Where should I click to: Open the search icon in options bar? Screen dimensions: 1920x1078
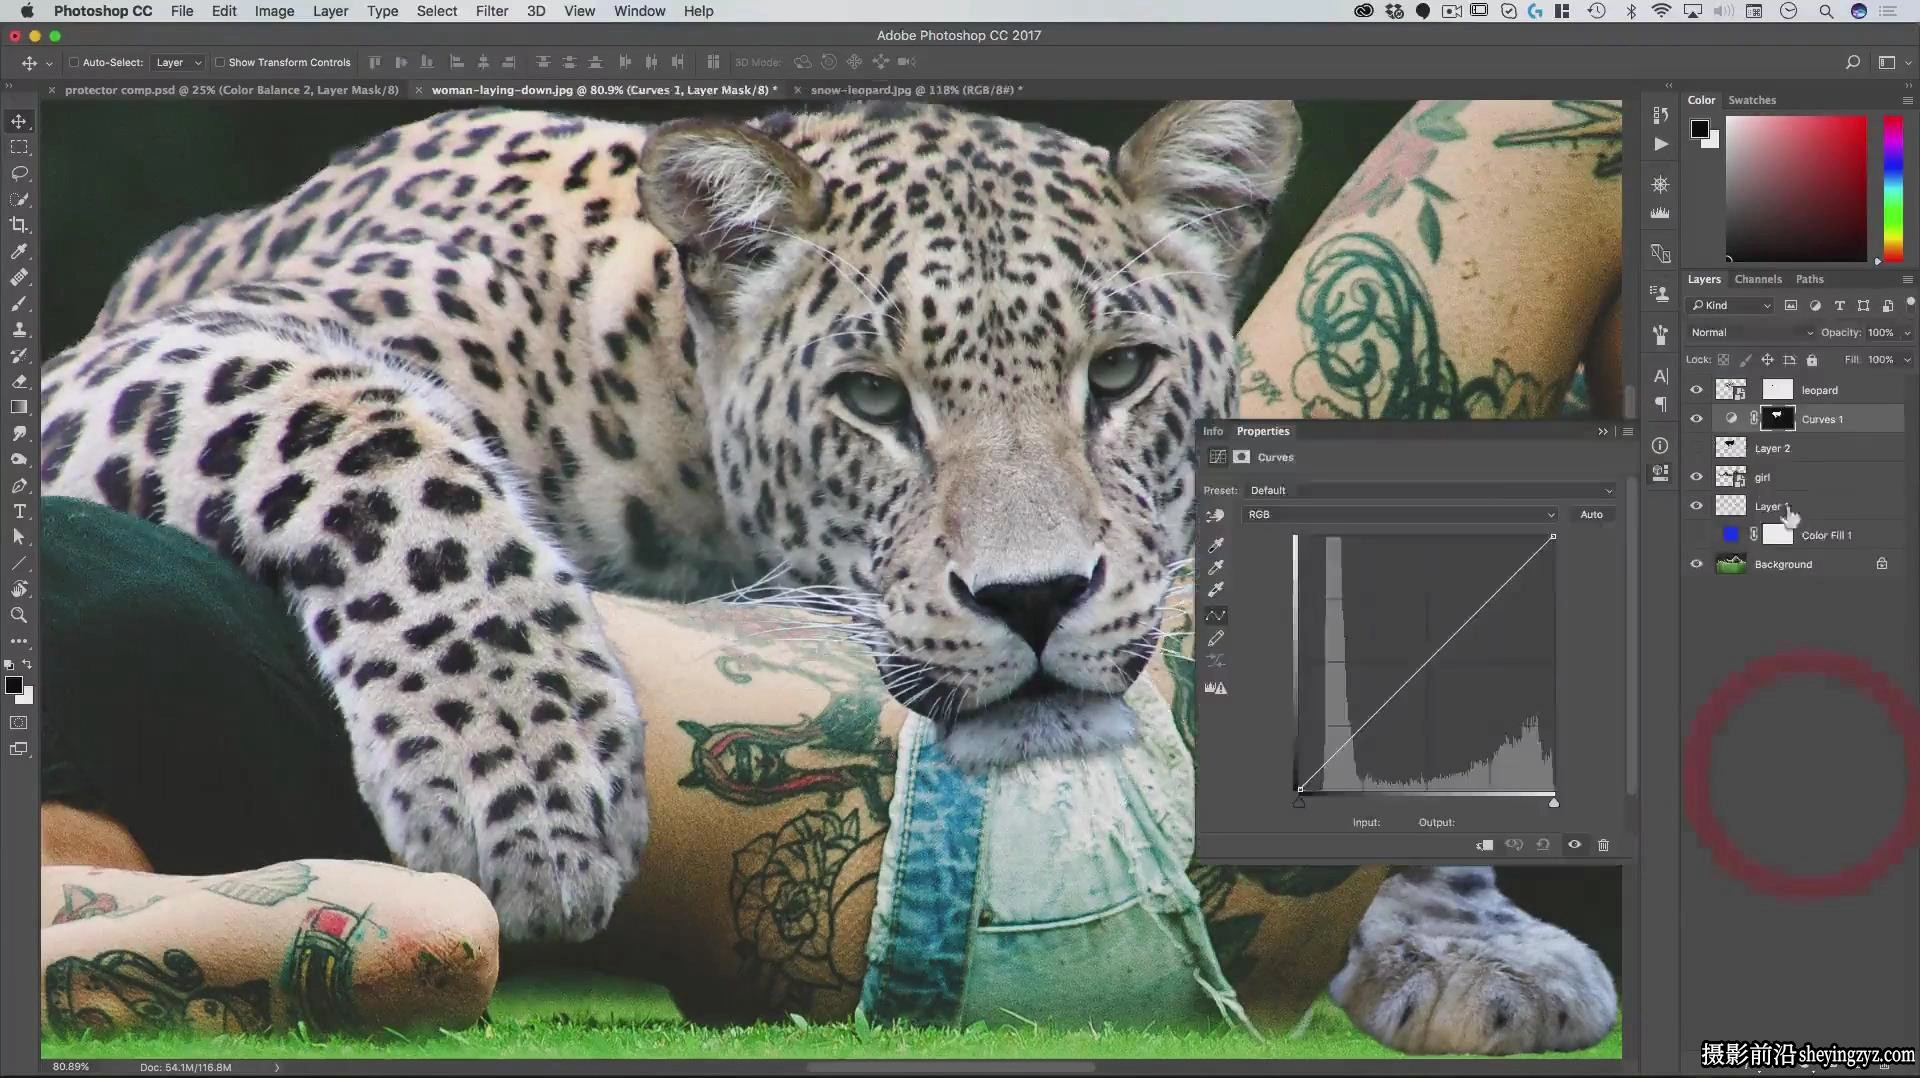pyautogui.click(x=1852, y=62)
